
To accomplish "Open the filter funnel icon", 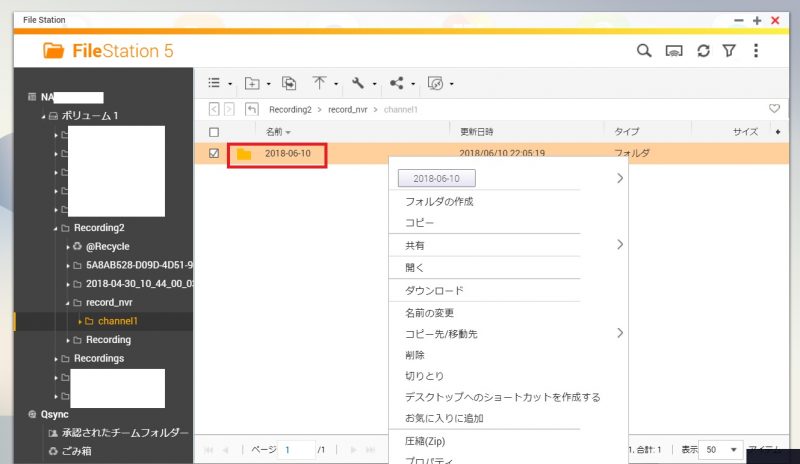I will [x=729, y=51].
